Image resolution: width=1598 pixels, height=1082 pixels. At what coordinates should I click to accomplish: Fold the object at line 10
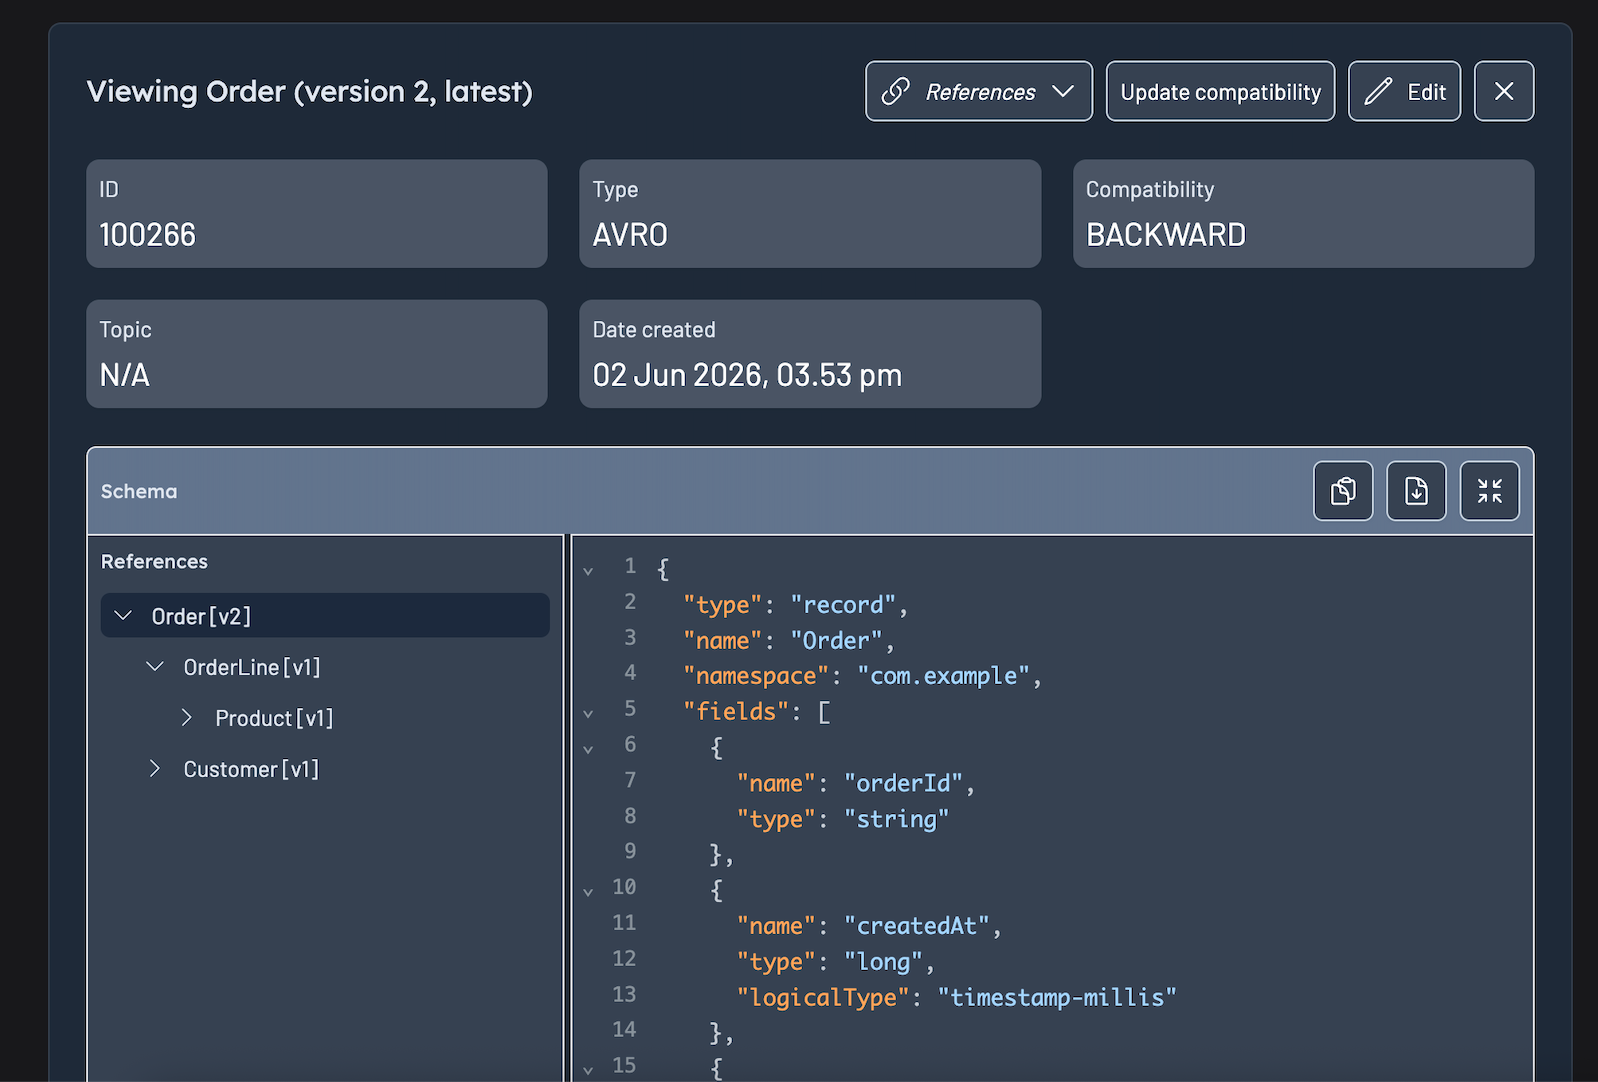588,892
